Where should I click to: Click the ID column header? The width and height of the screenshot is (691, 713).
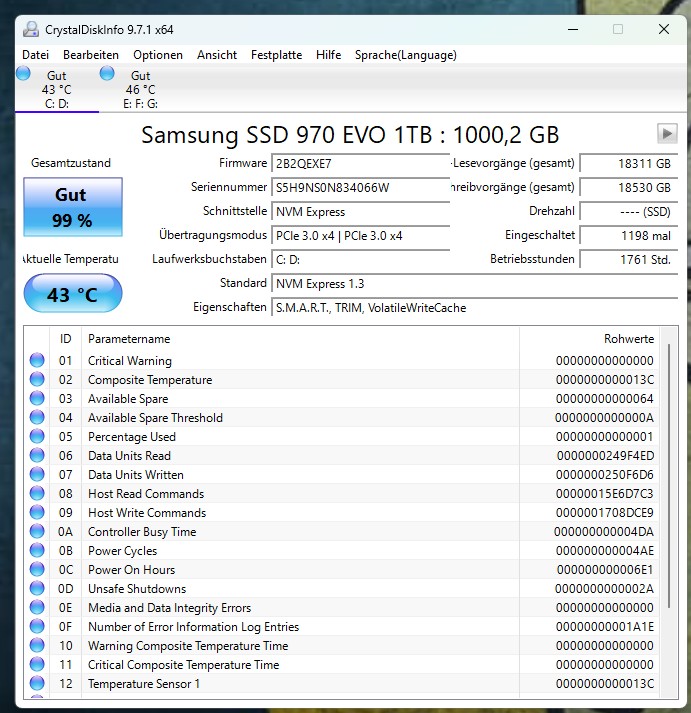pyautogui.click(x=65, y=339)
